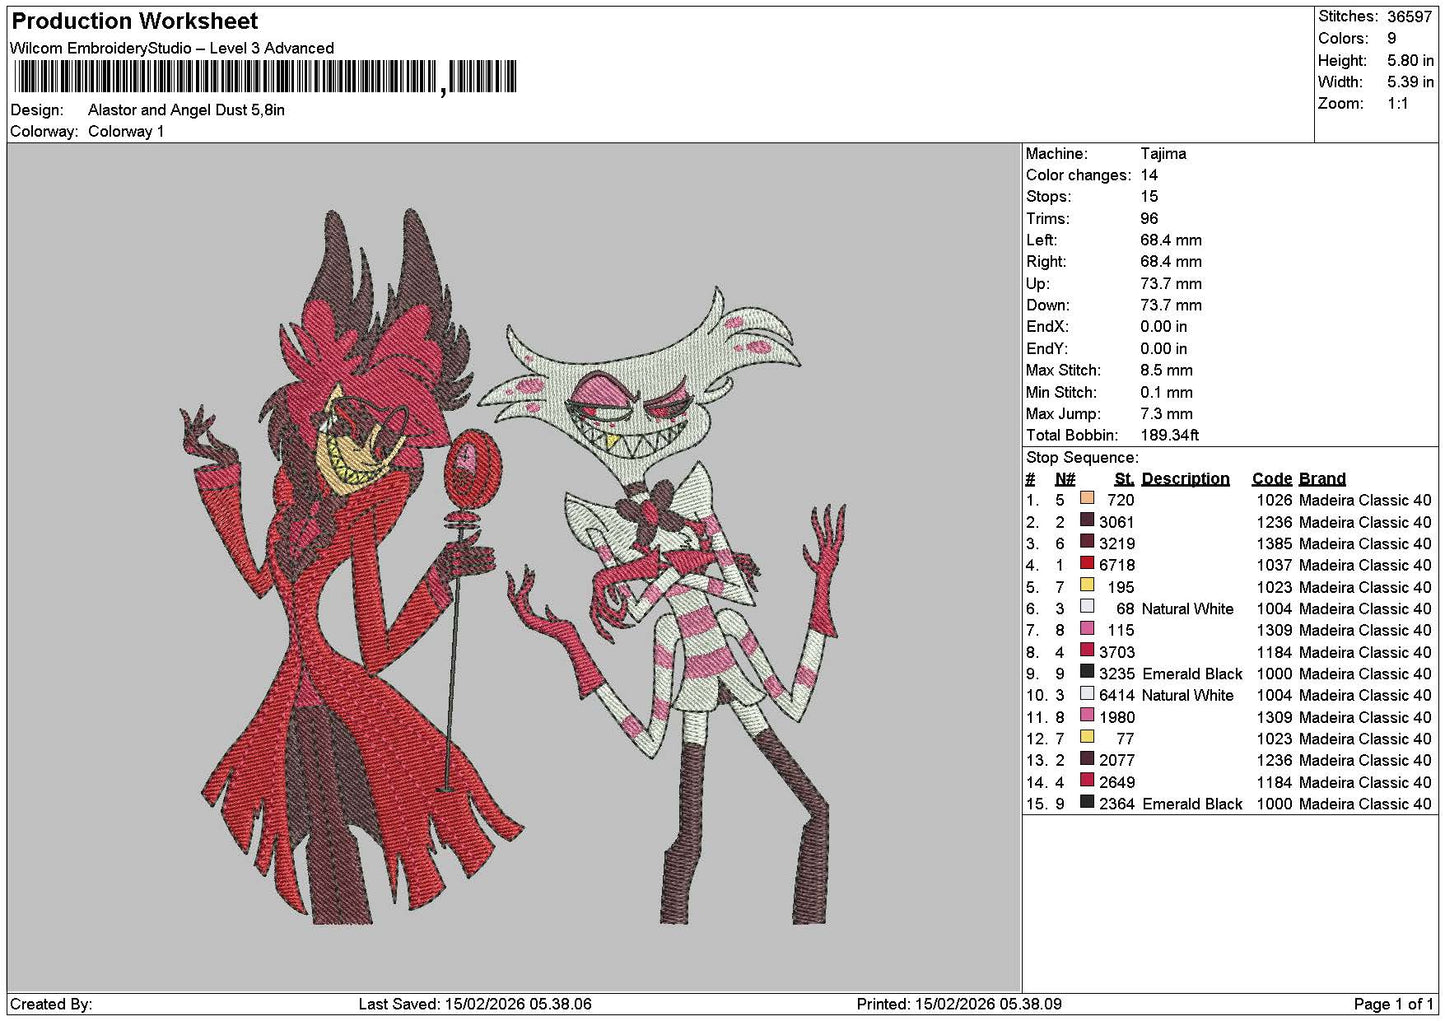This screenshot has width=1445, height=1021.
Task: Select 'Emerald Black' description in stop 9 row
Action: pos(1192,674)
